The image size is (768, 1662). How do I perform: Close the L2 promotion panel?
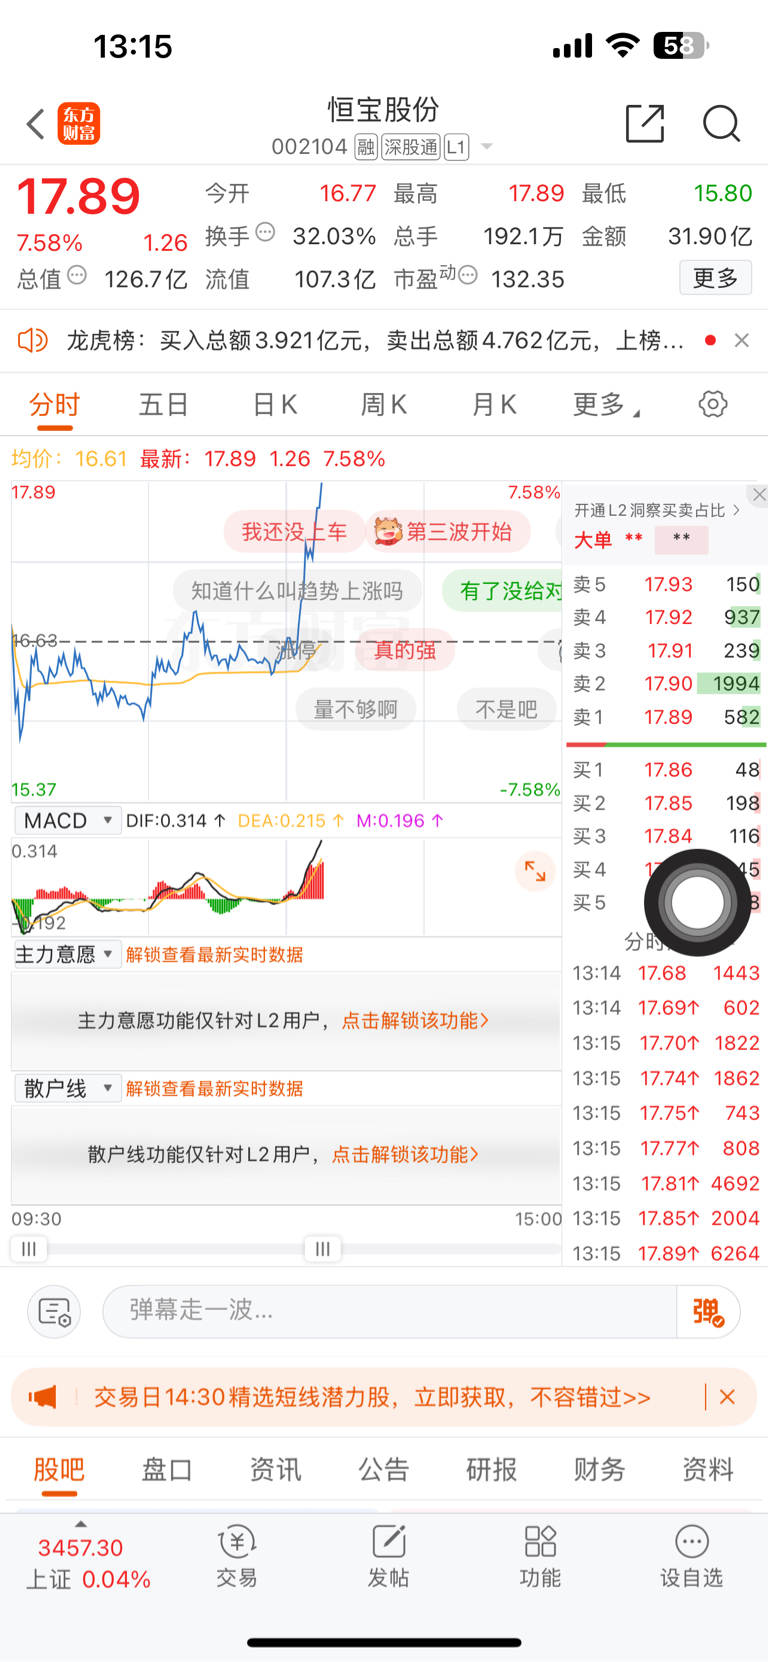tap(759, 494)
